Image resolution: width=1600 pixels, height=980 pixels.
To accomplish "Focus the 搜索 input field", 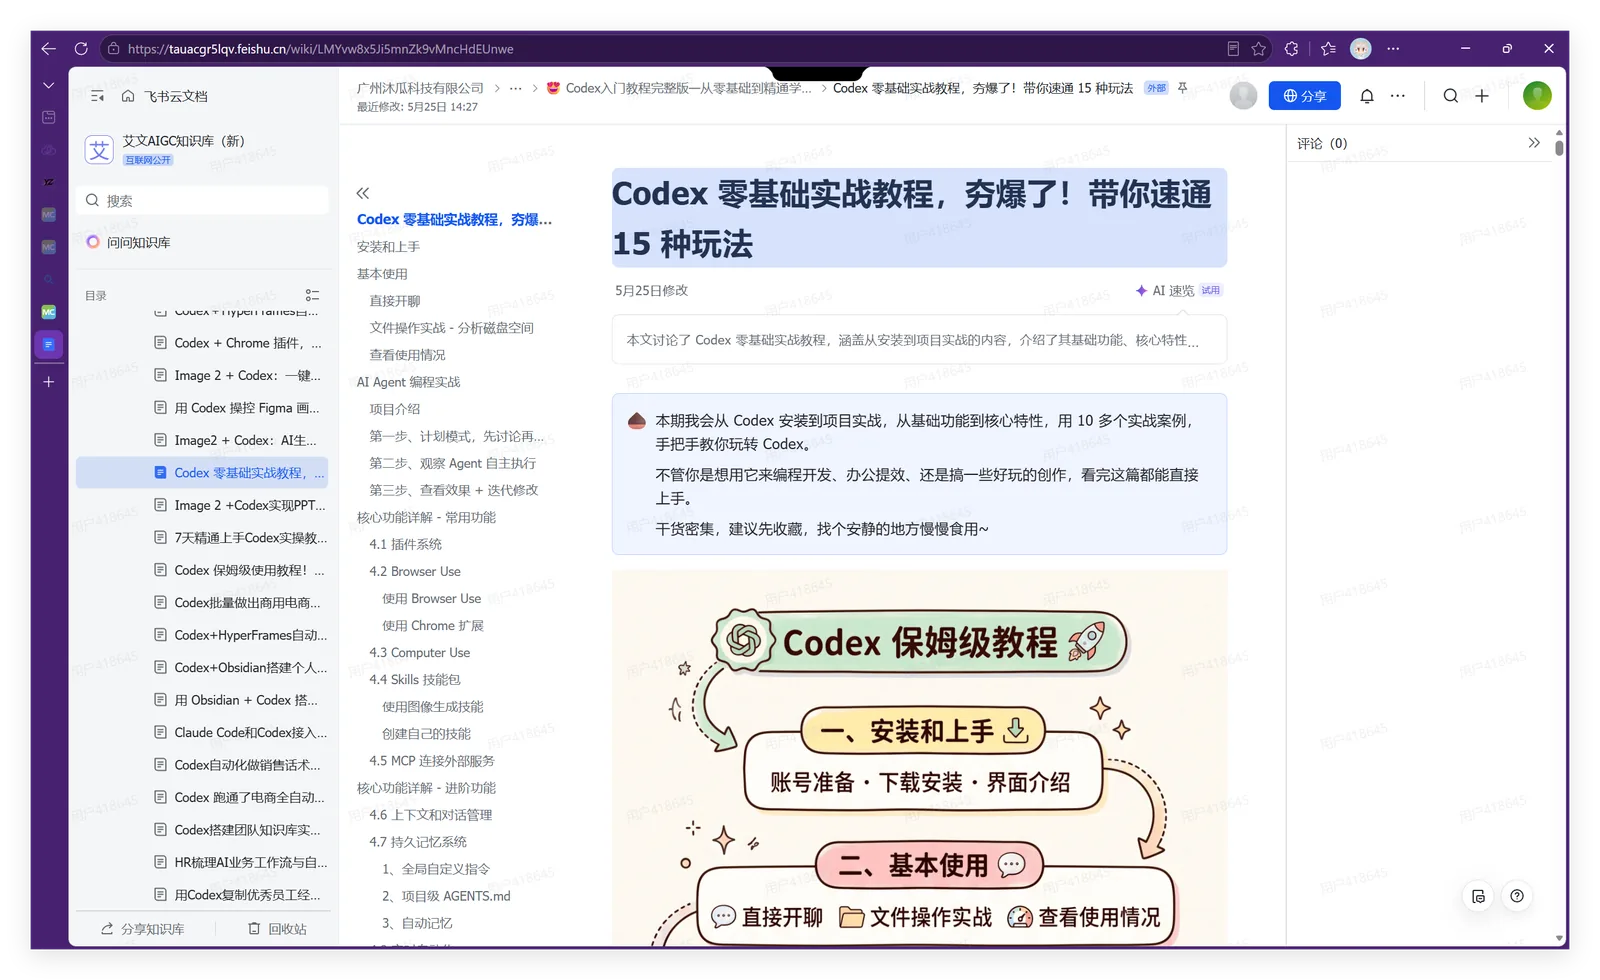I will [203, 200].
